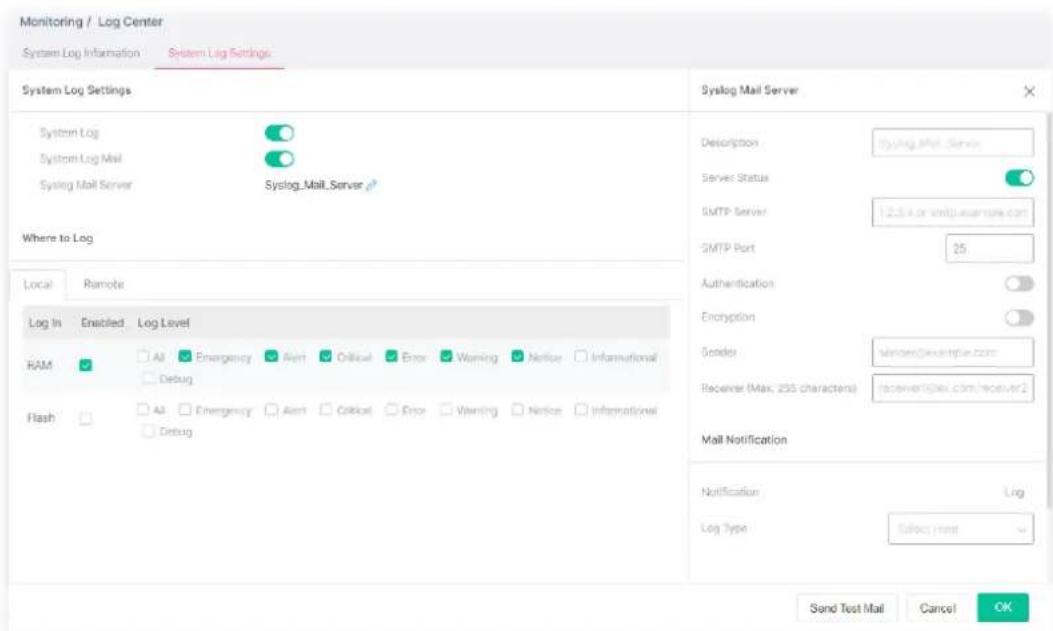Uncheck RAM Notice log level
Screen dimensions: 1053x631
tap(517, 356)
